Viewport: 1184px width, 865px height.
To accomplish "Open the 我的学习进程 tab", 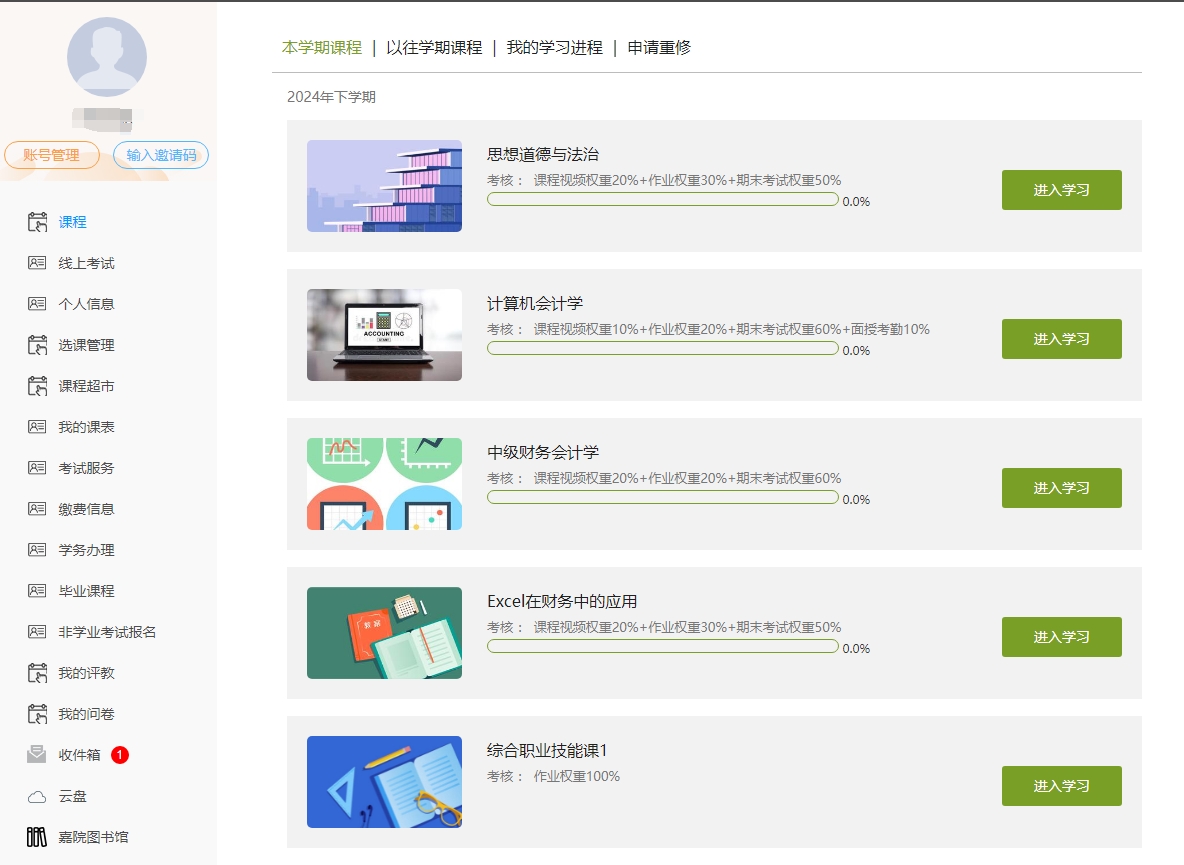I will tap(554, 47).
